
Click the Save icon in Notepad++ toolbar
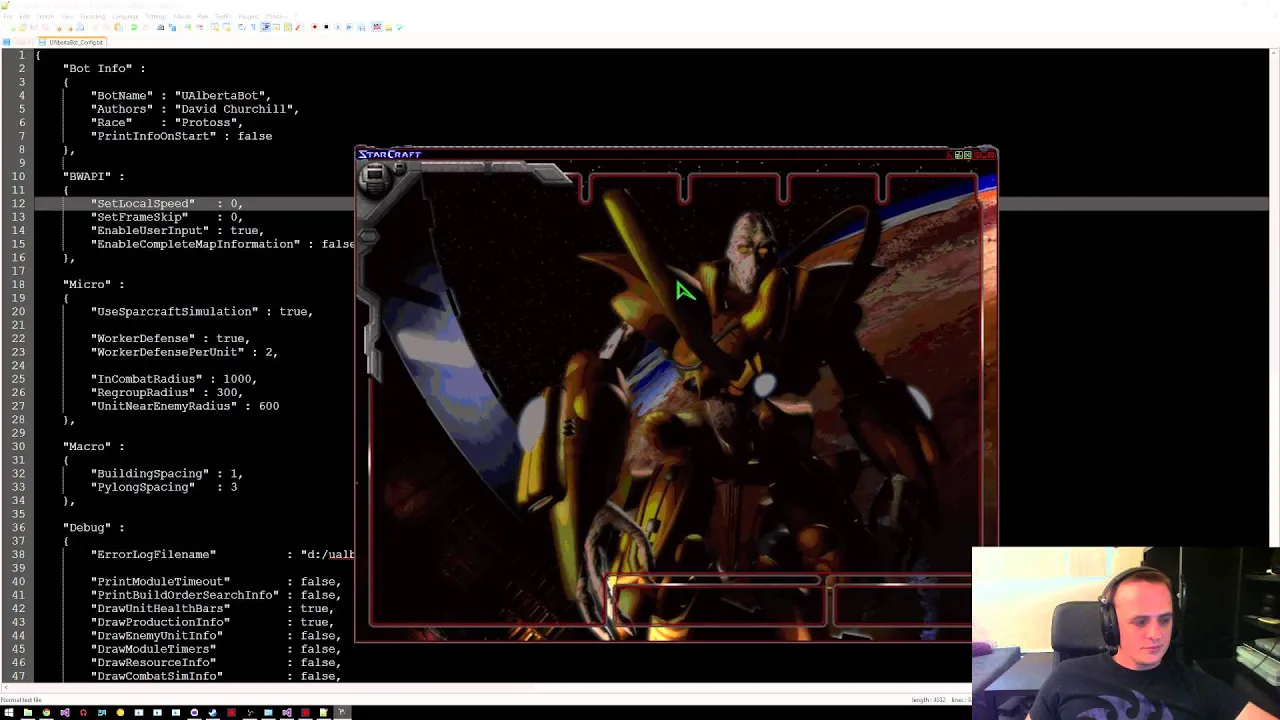[x=34, y=27]
